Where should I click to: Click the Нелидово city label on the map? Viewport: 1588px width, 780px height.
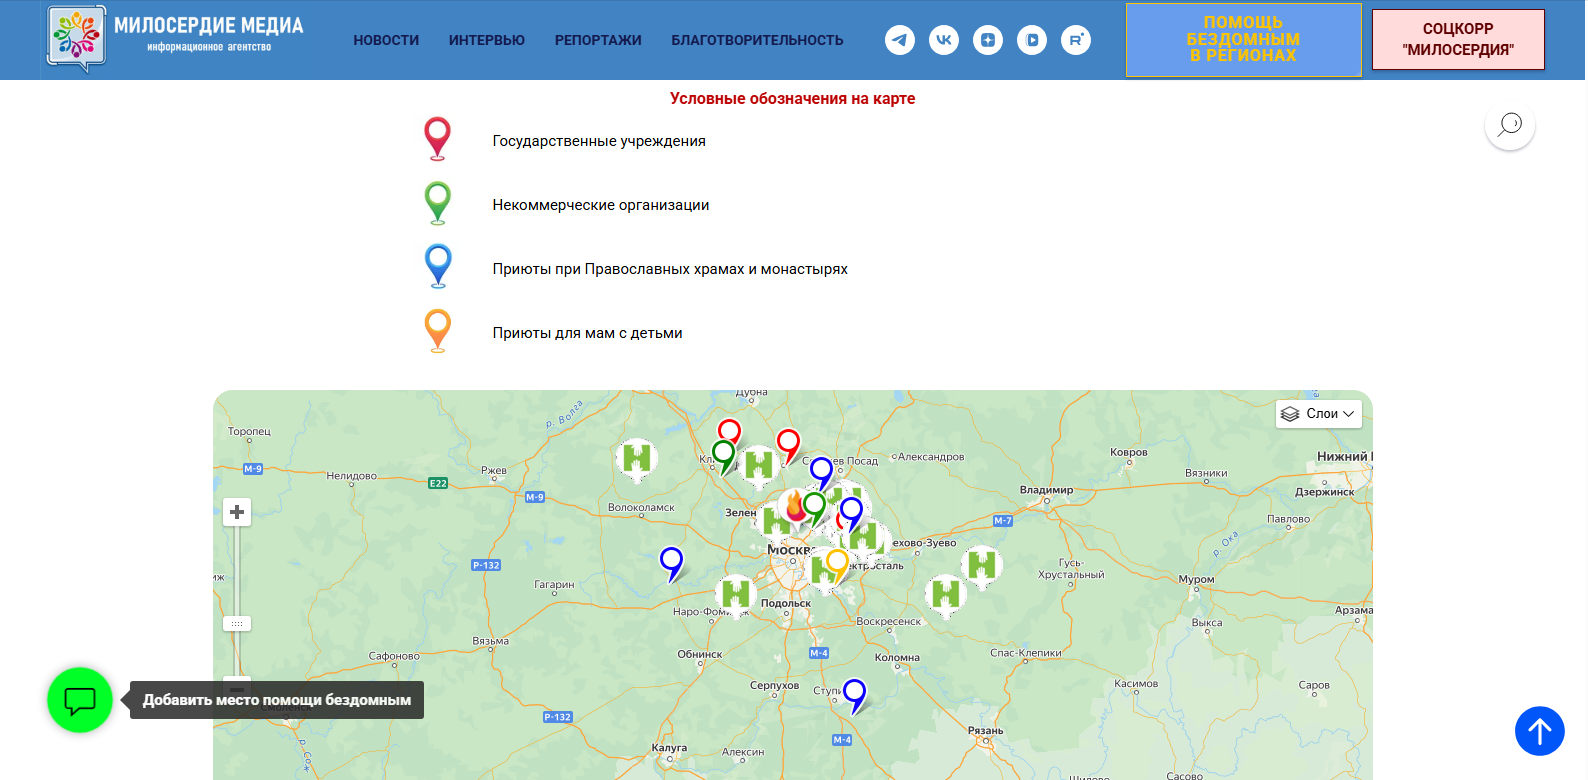tap(352, 476)
